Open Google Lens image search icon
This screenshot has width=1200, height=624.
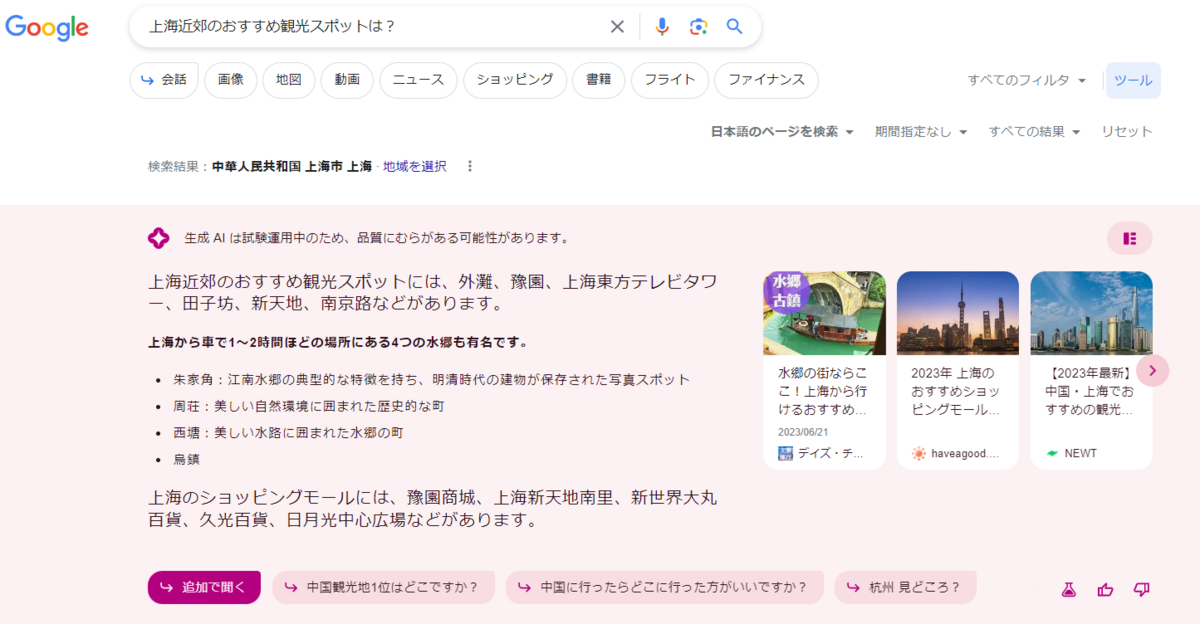699,27
